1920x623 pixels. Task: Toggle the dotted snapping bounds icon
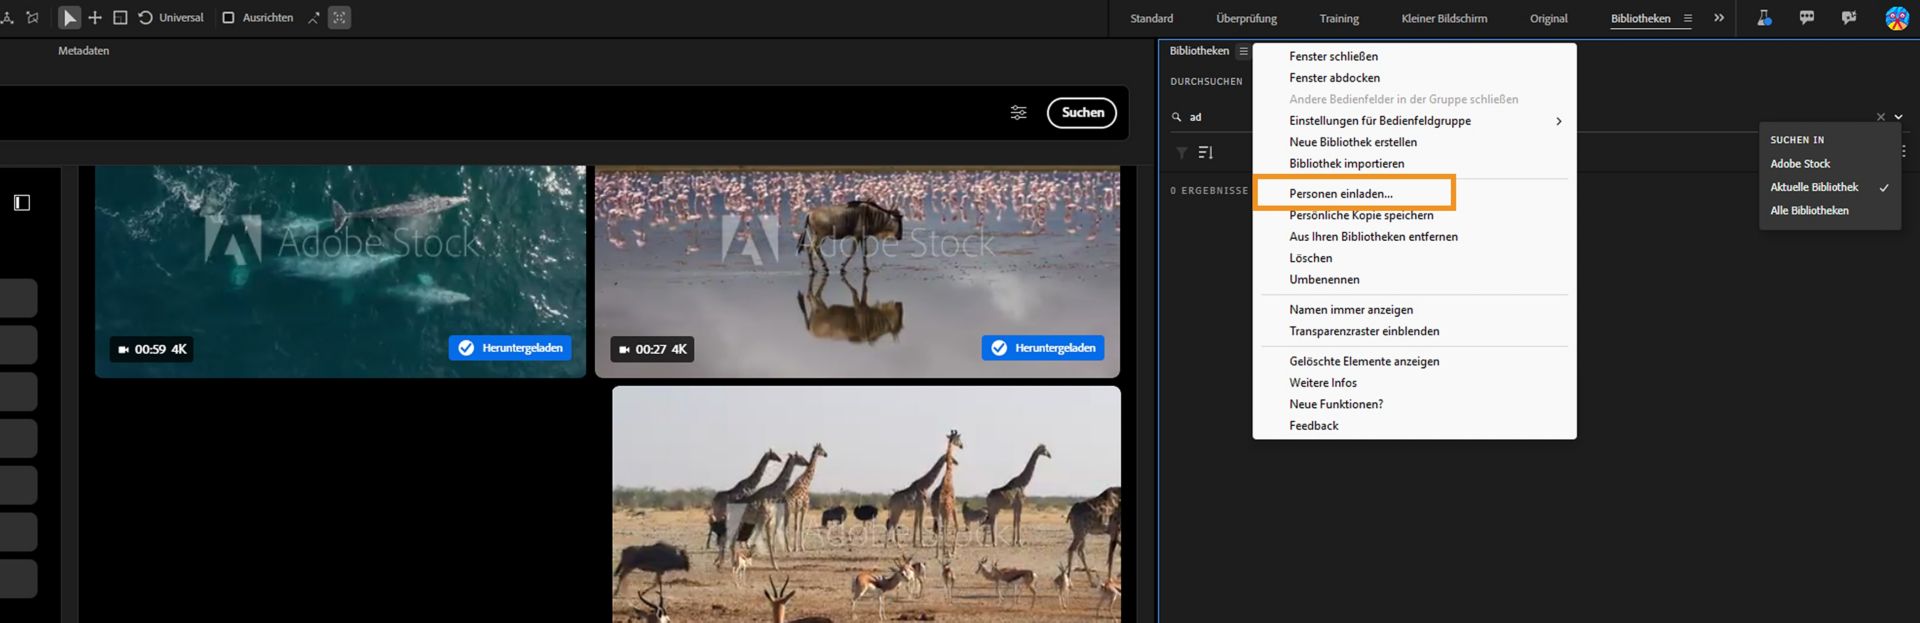[x=339, y=18]
